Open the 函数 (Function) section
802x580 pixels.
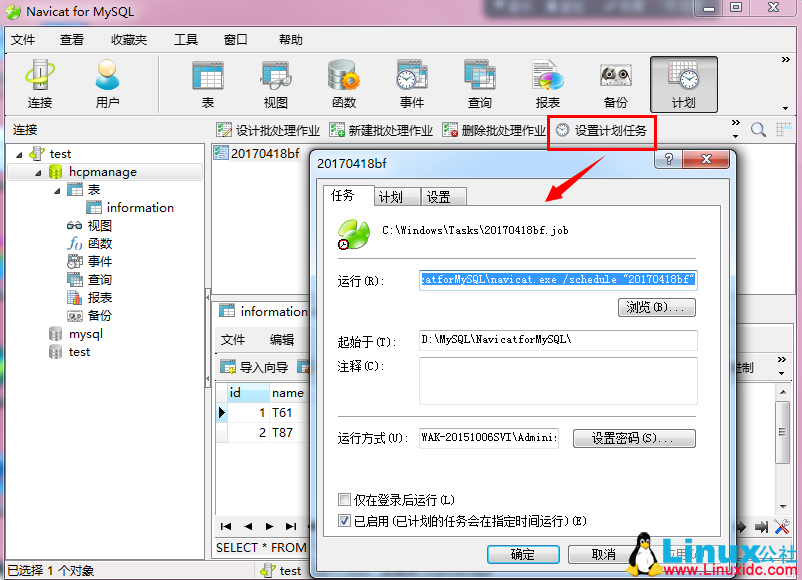tap(342, 84)
